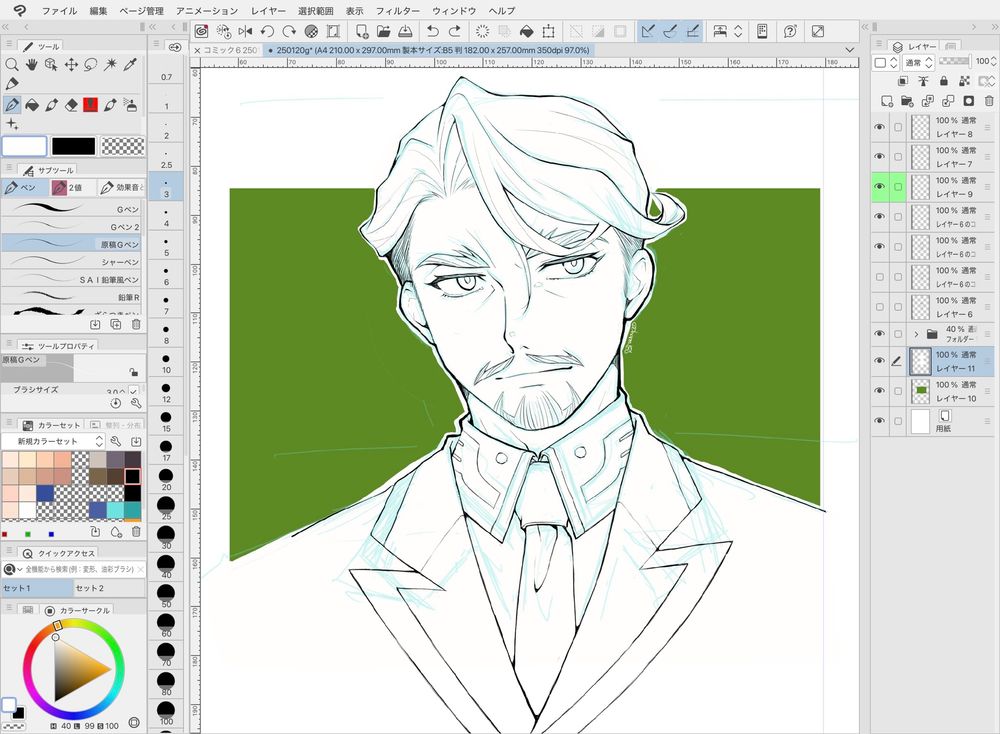Select the Hand move-canvas tool
1000x734 pixels.
click(32, 64)
